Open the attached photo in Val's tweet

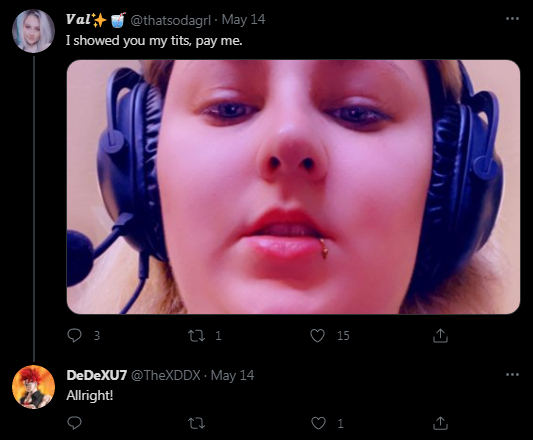pos(293,187)
